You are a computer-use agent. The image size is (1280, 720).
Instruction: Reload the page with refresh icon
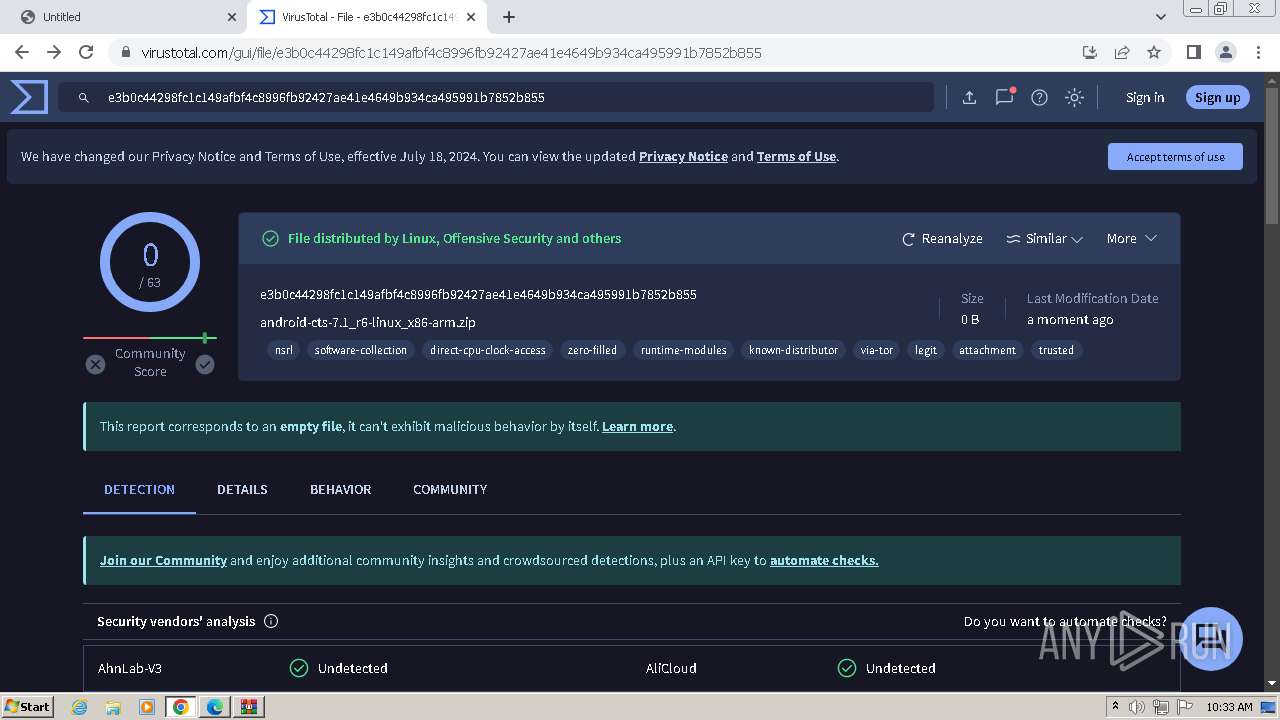[86, 53]
